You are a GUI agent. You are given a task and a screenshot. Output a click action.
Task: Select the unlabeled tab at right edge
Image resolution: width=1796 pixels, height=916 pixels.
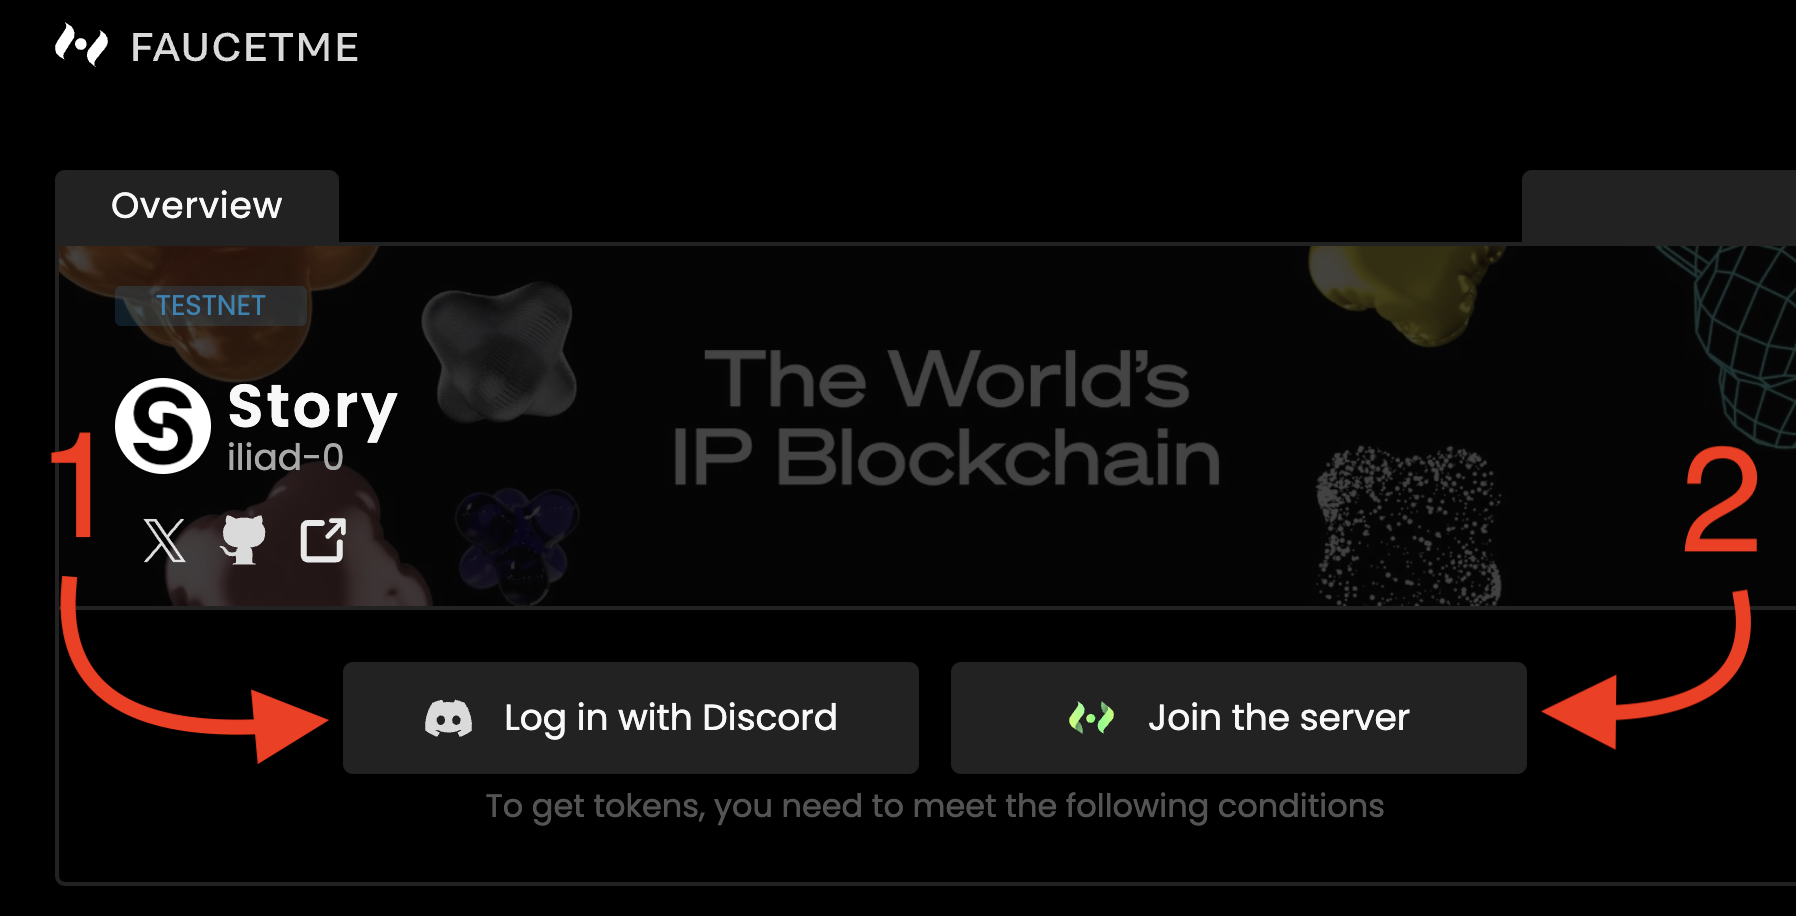pos(1659,206)
